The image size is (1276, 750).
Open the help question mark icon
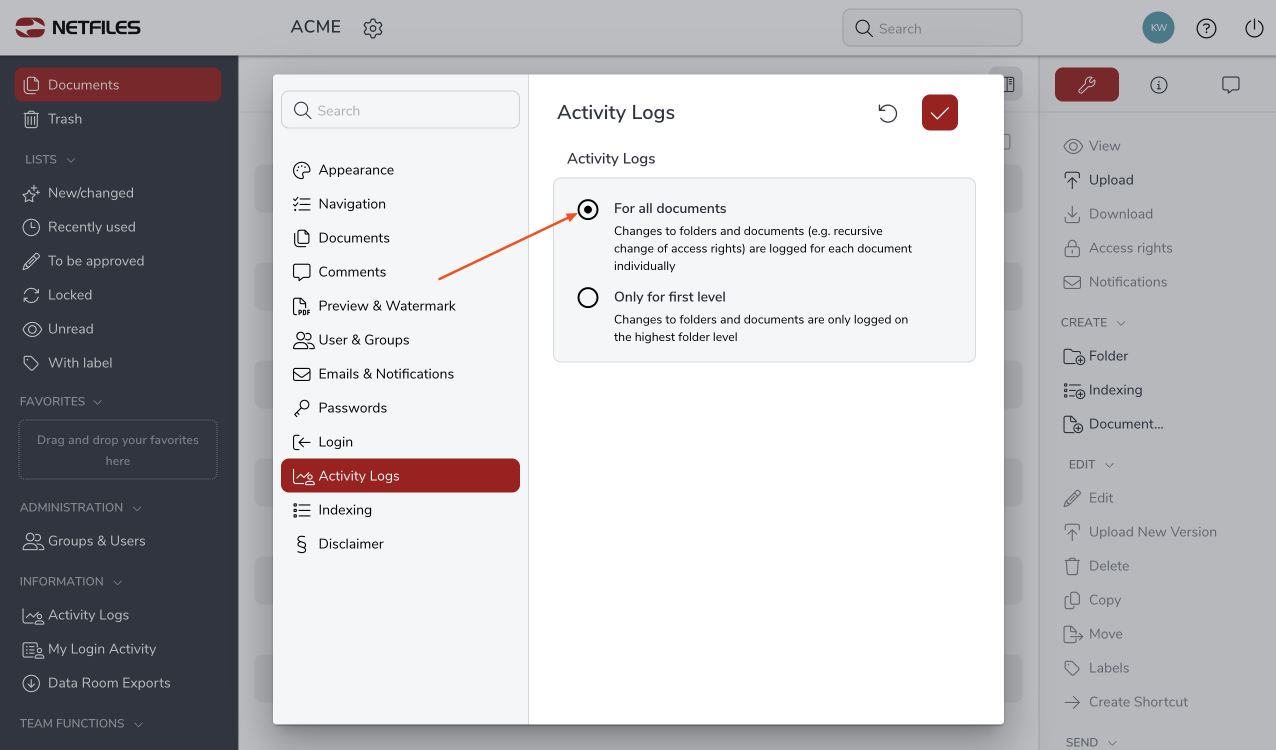point(1206,28)
